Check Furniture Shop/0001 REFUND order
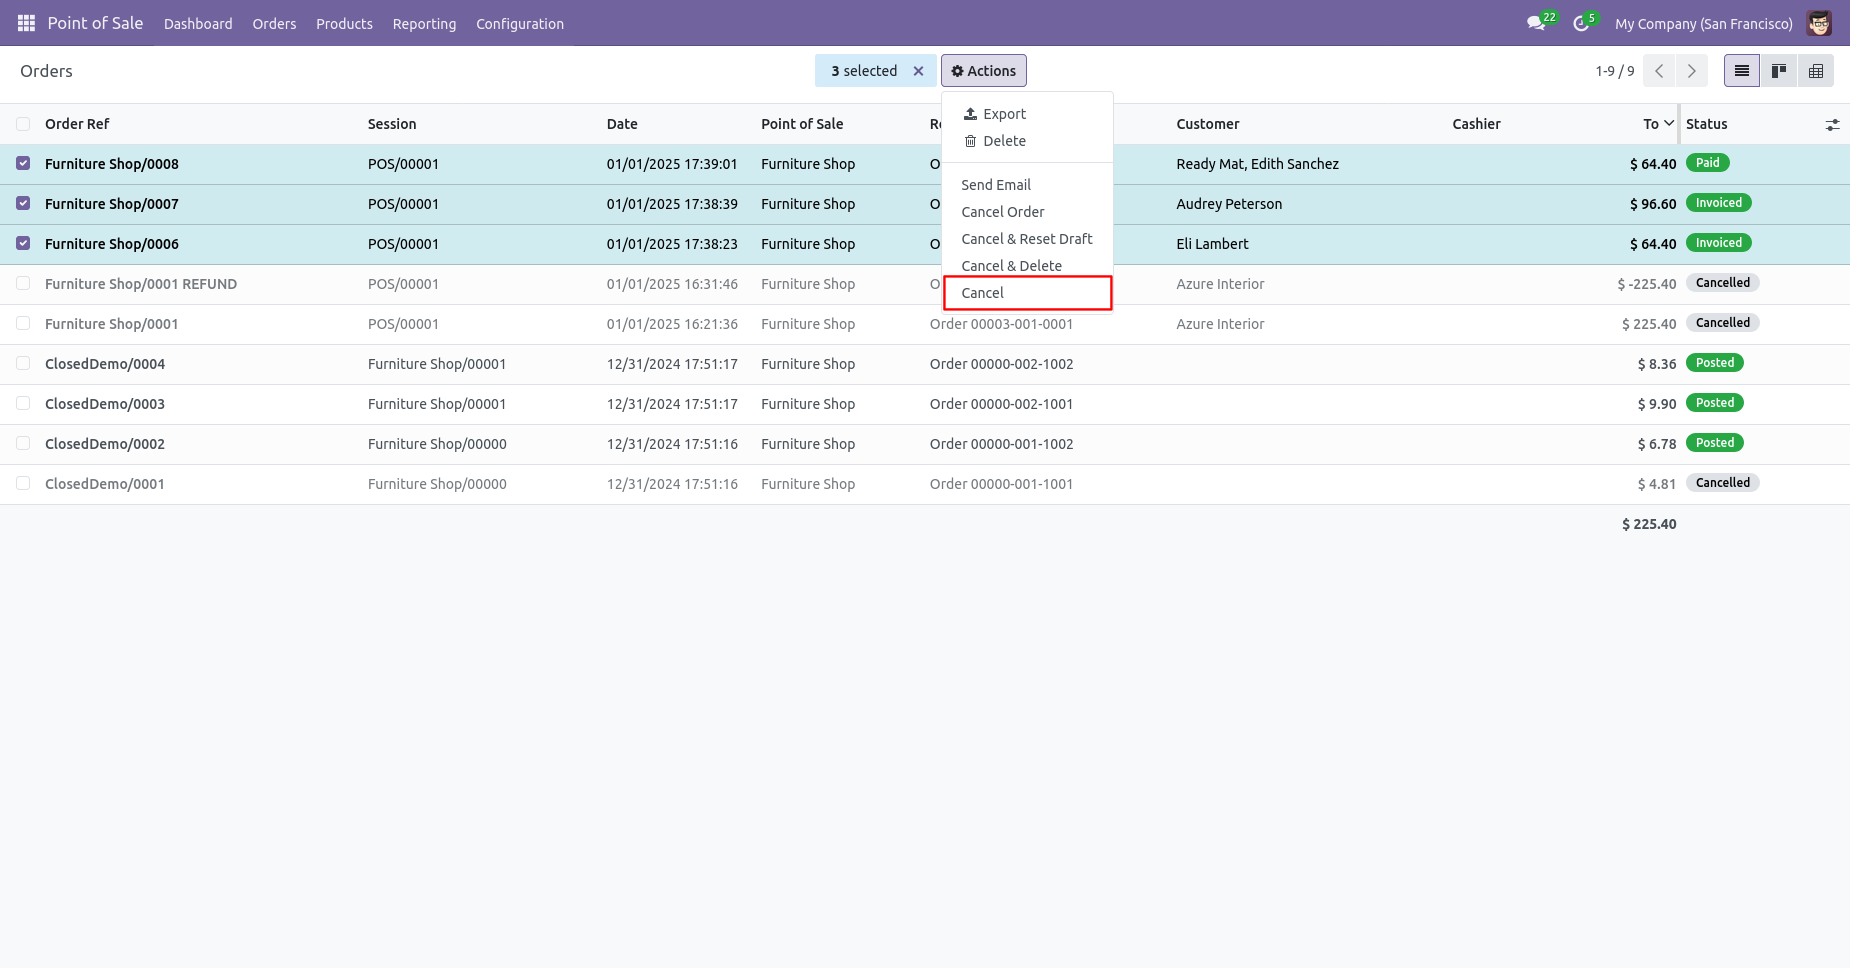Image resolution: width=1850 pixels, height=968 pixels. point(23,283)
